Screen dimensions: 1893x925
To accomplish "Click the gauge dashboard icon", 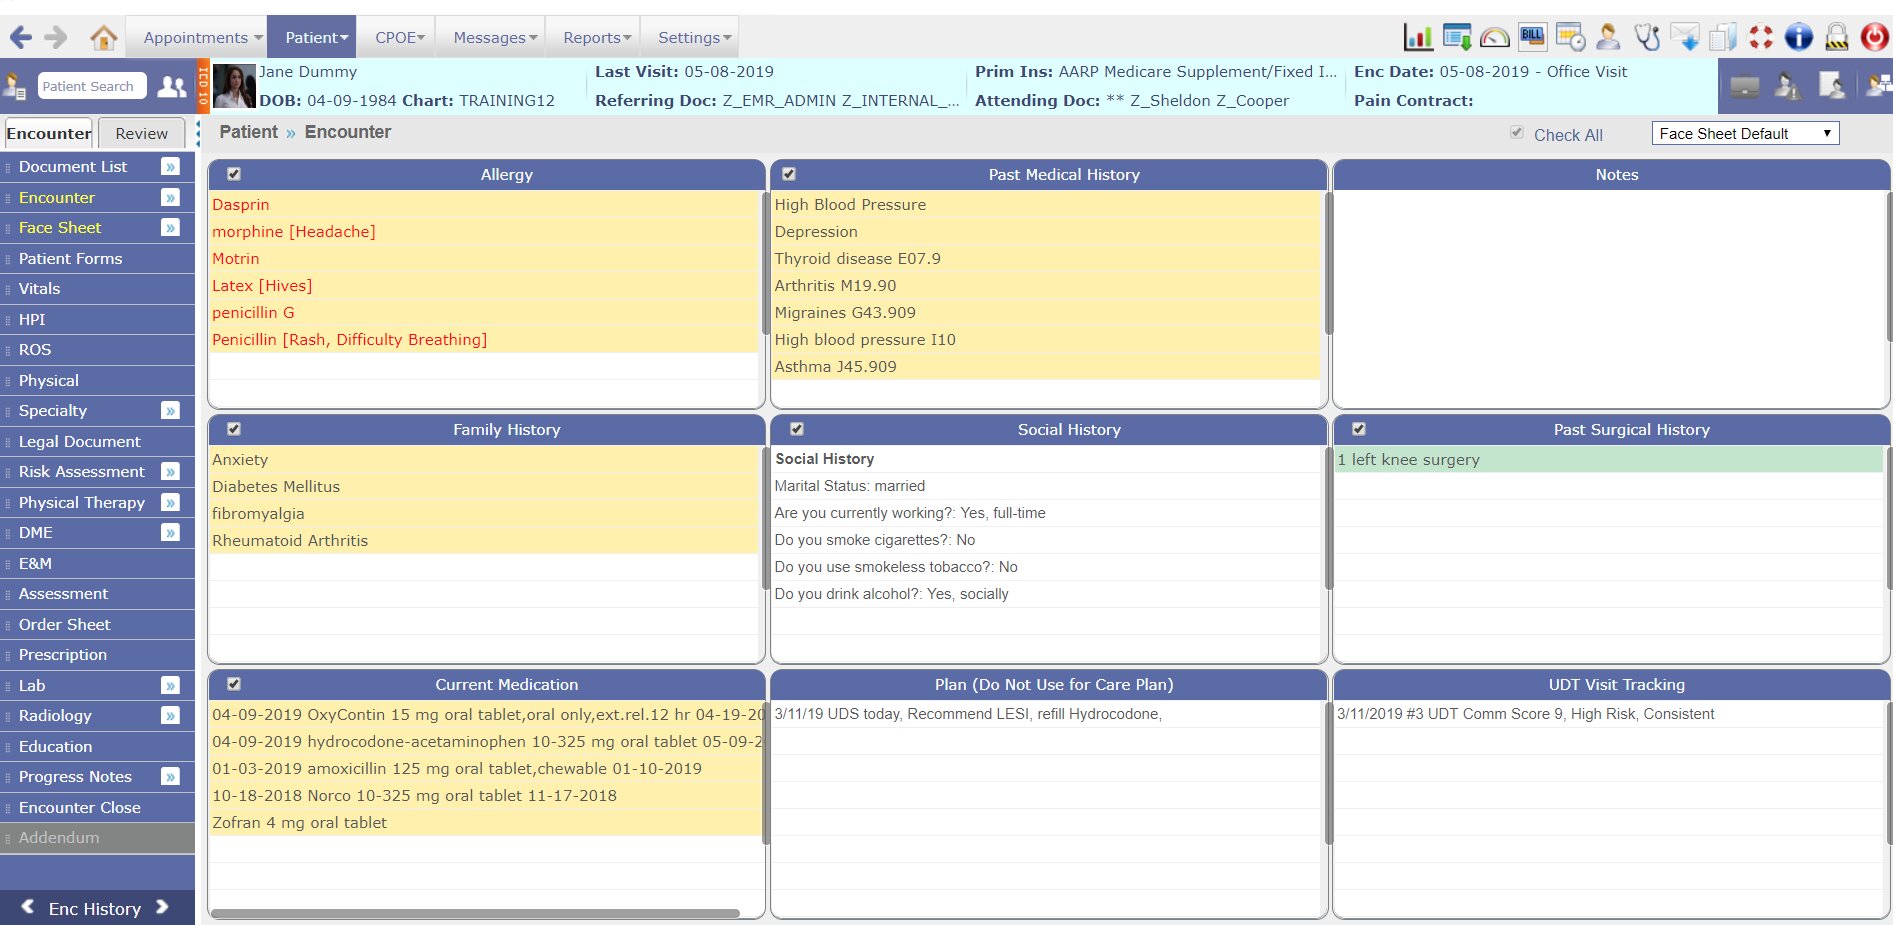I will coord(1494,38).
